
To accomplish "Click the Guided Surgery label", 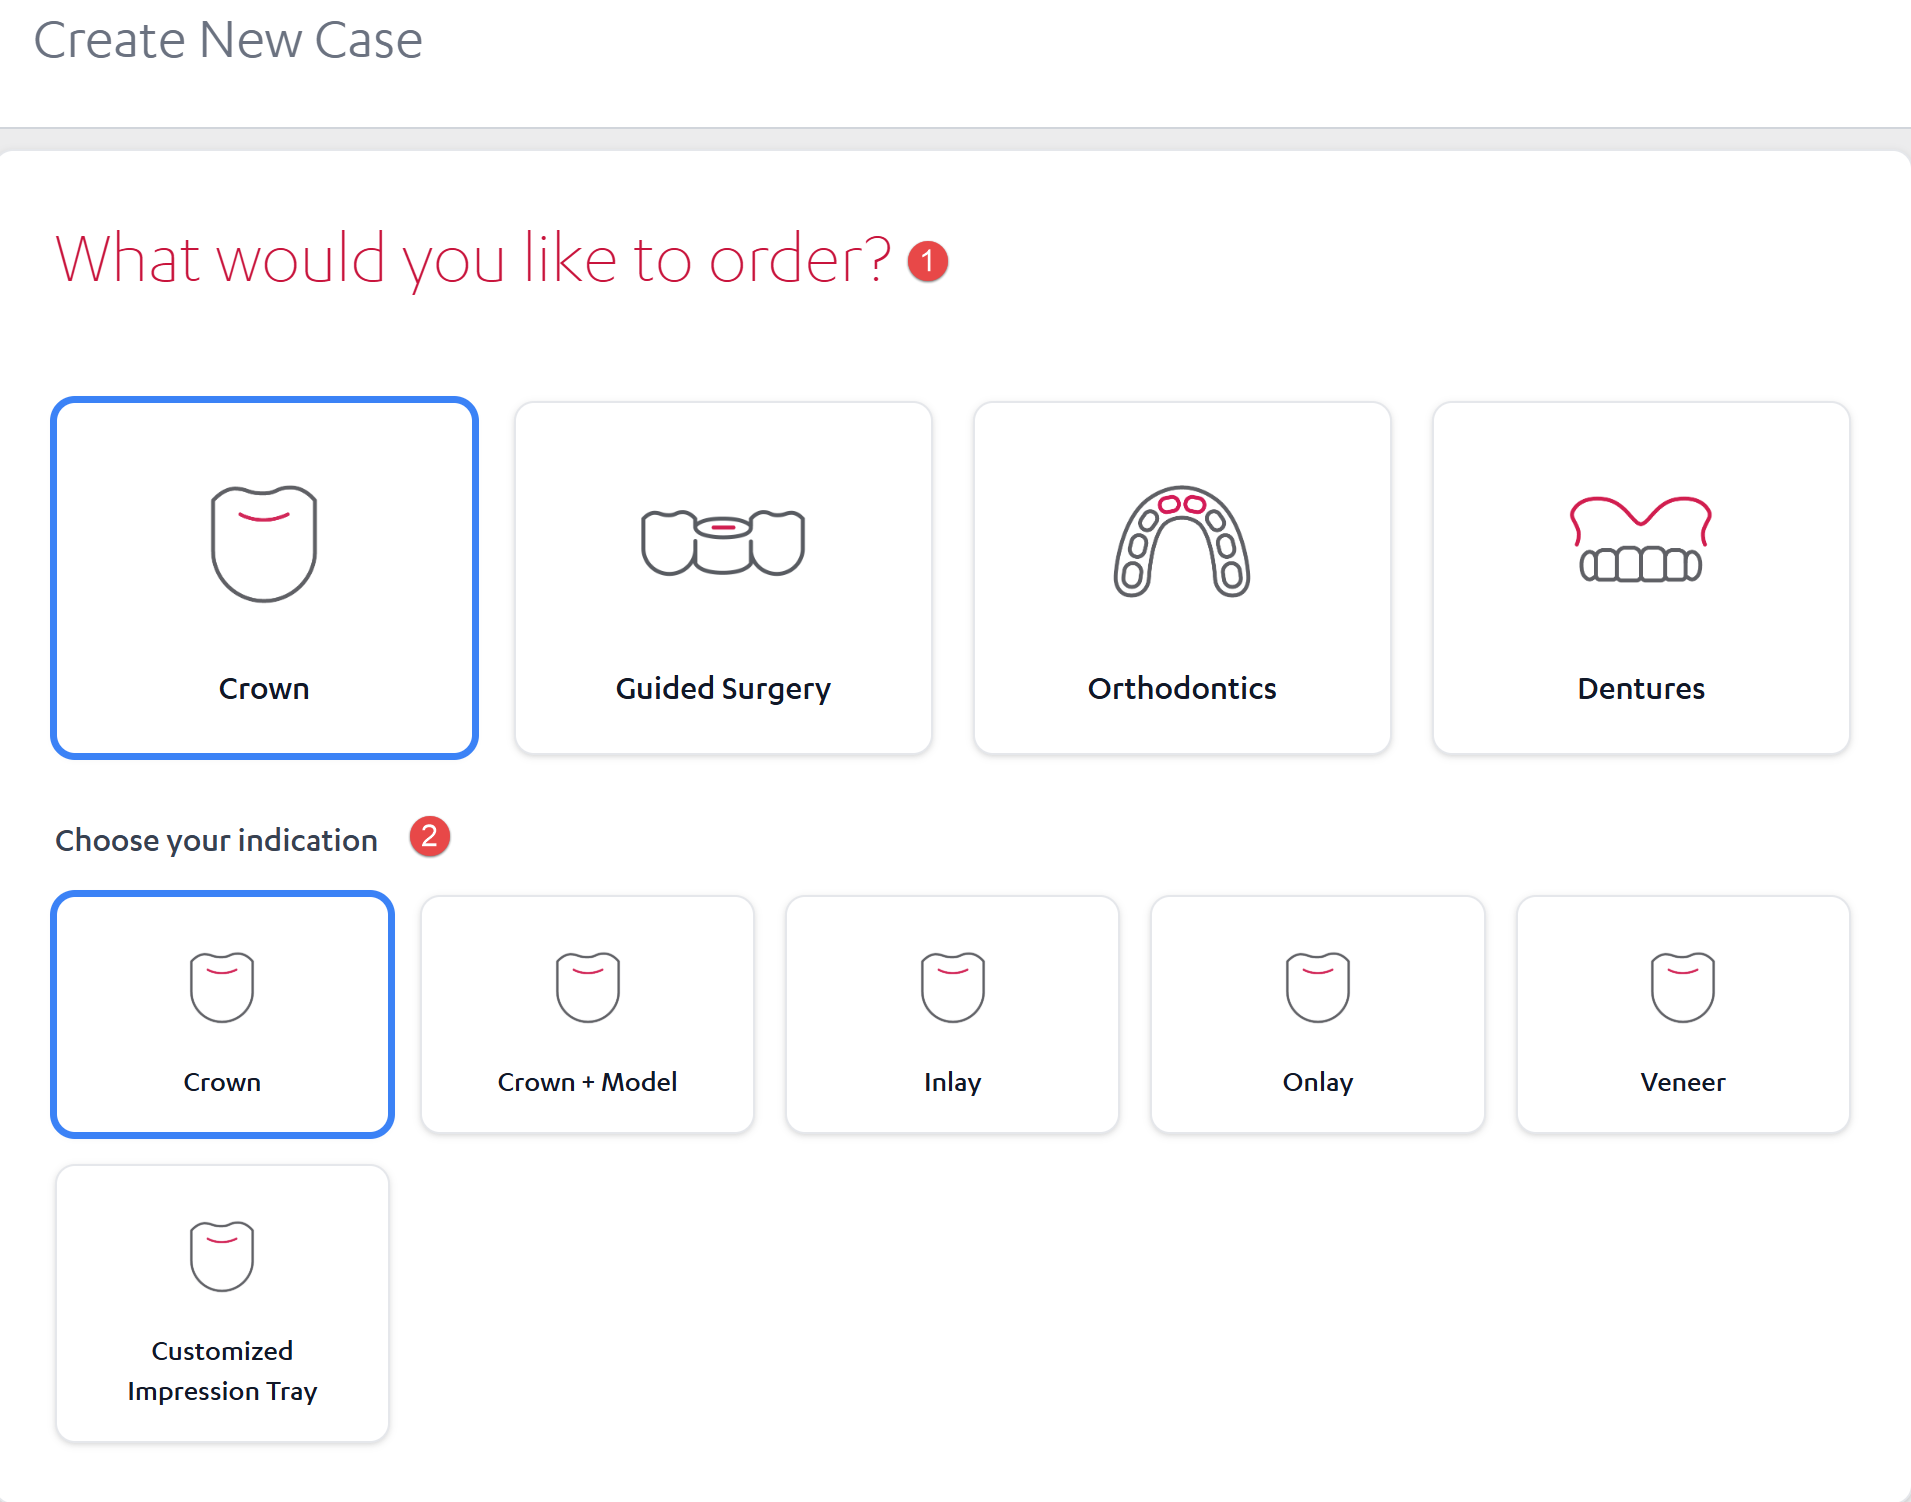I will (723, 689).
